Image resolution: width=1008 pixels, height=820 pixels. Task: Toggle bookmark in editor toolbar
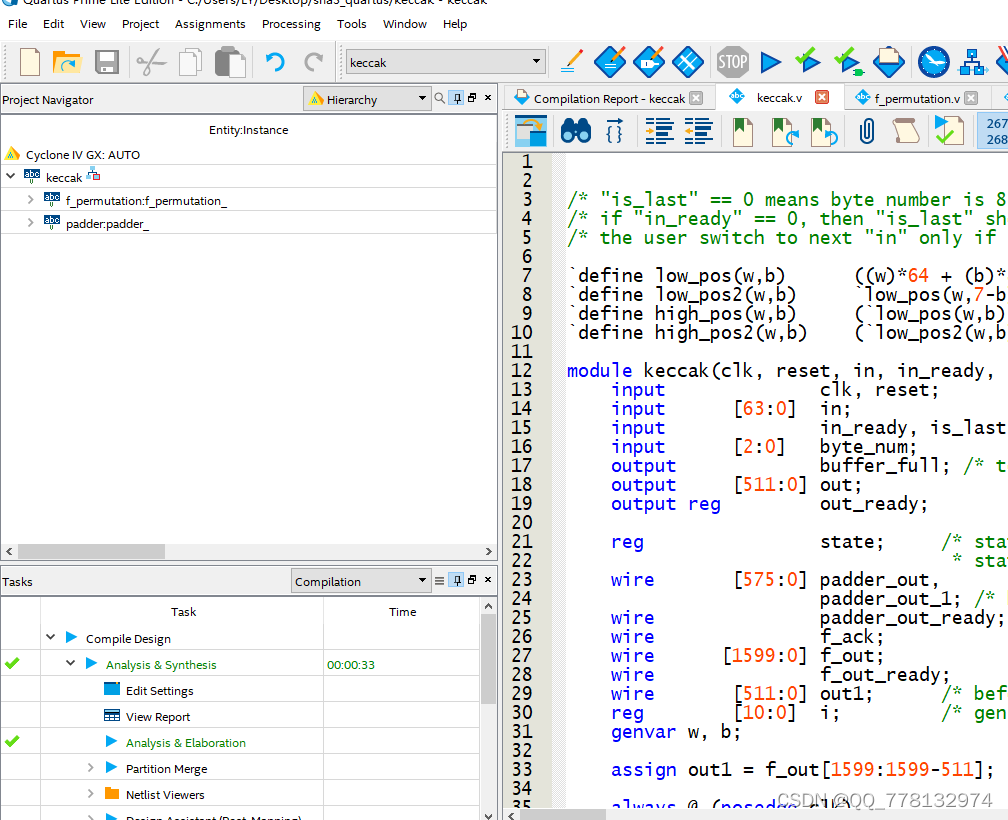click(x=742, y=132)
